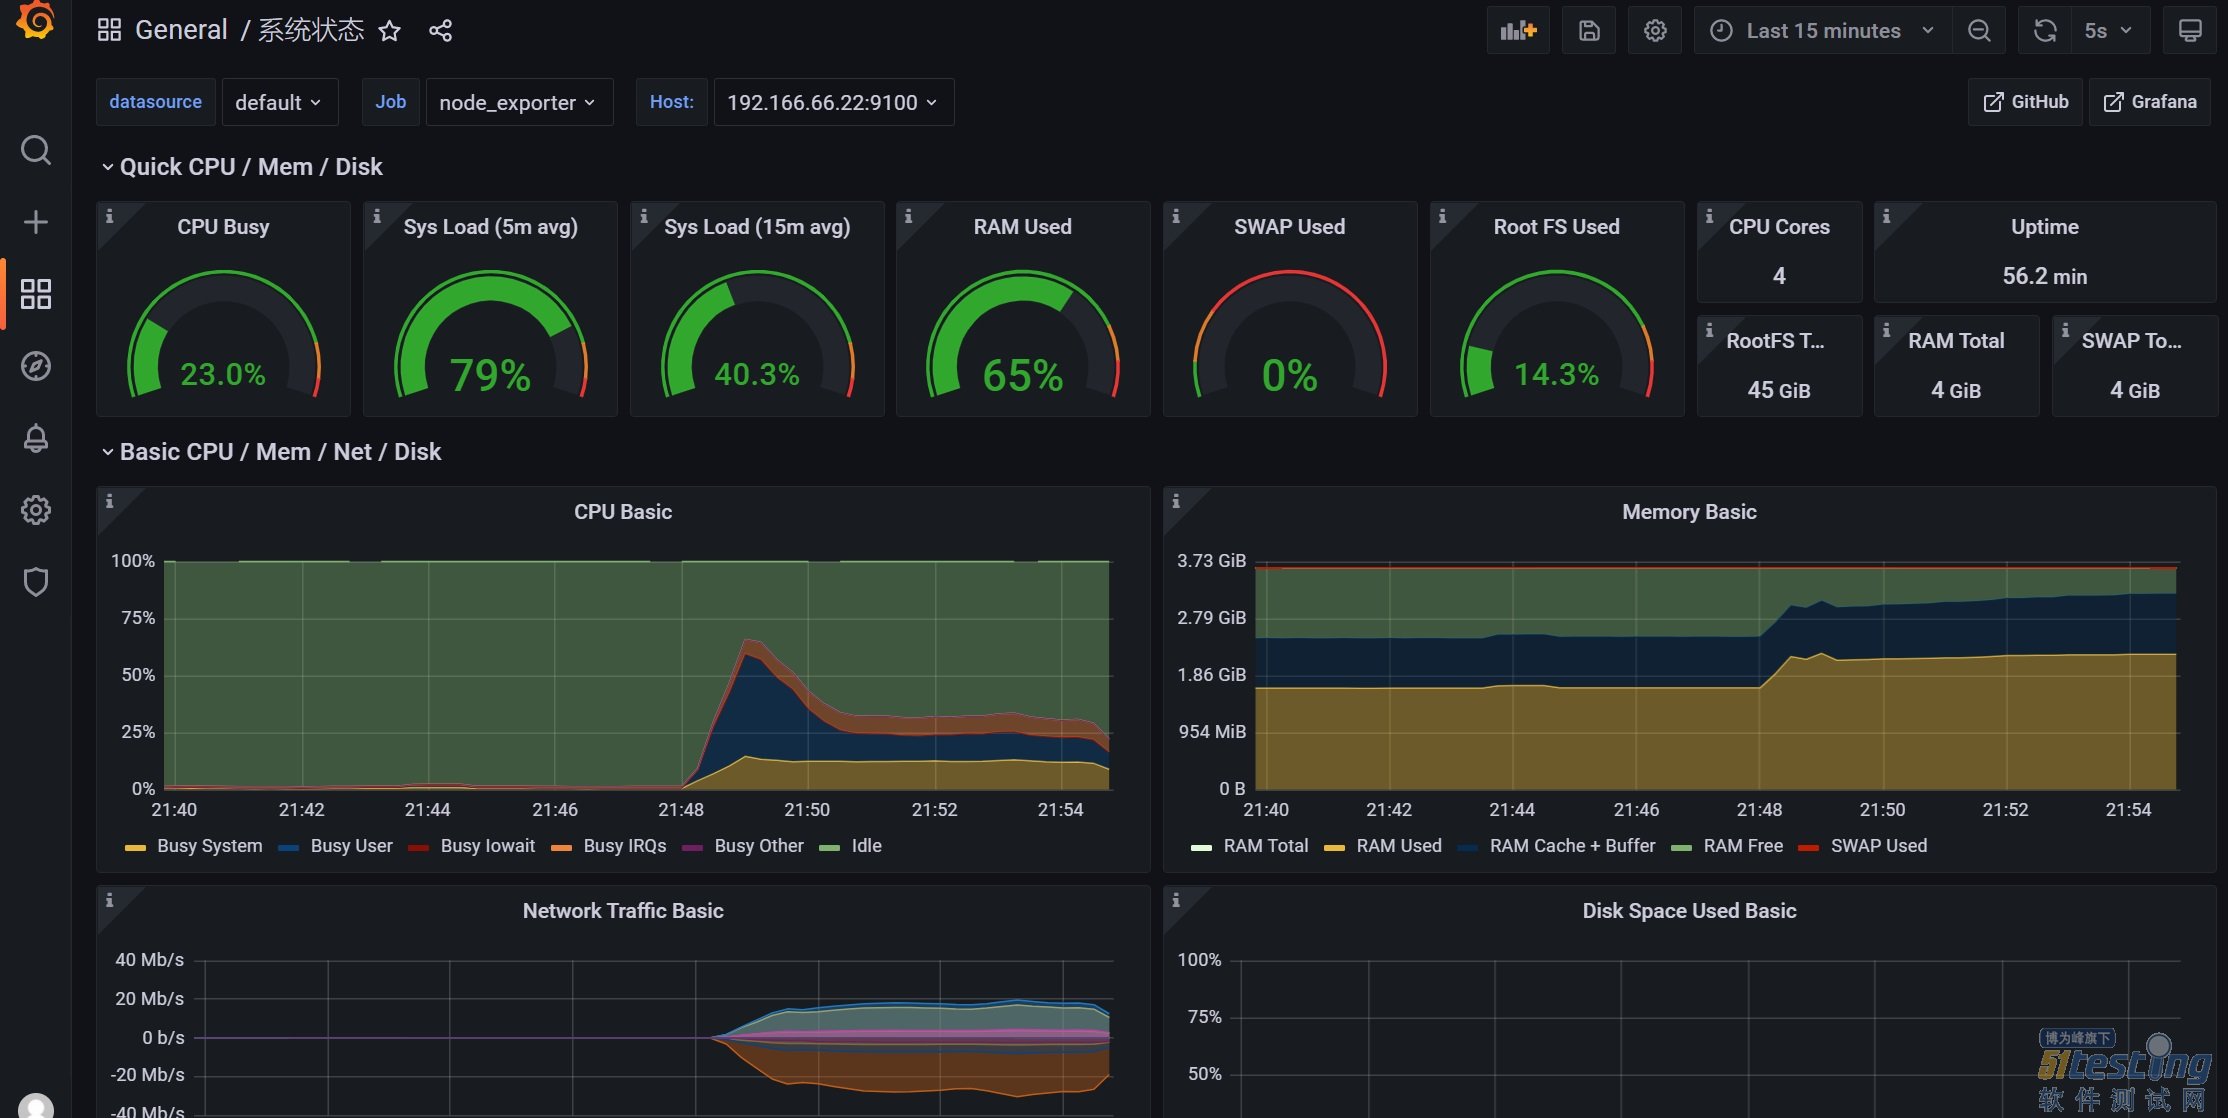Open the dashboard search in sidebar
This screenshot has height=1118, width=2228.
tap(36, 150)
